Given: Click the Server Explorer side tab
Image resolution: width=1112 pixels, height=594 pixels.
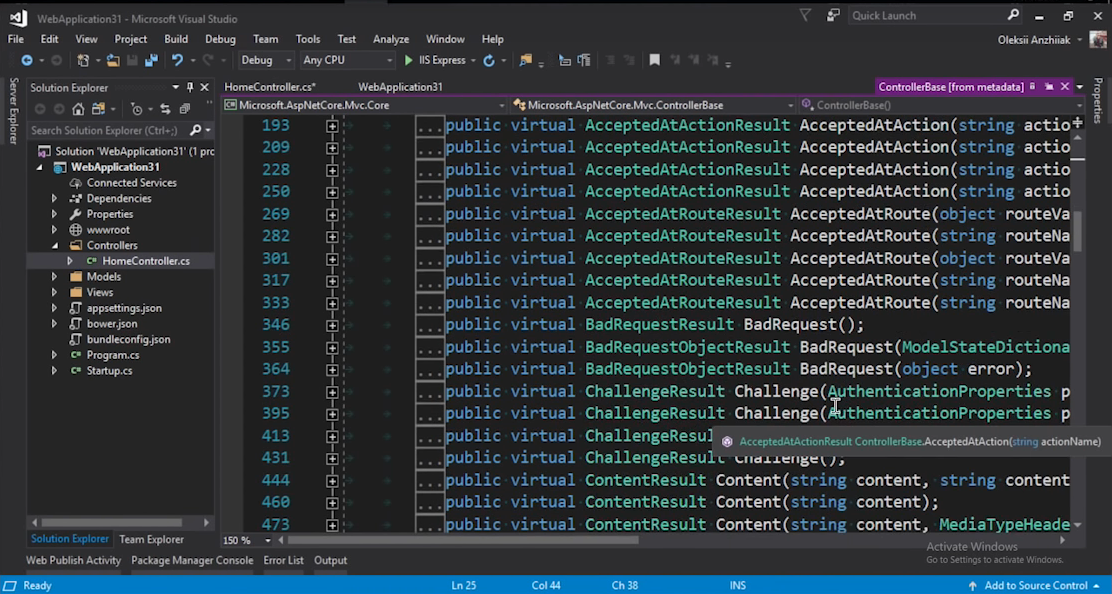Looking at the screenshot, I should pos(13,111).
